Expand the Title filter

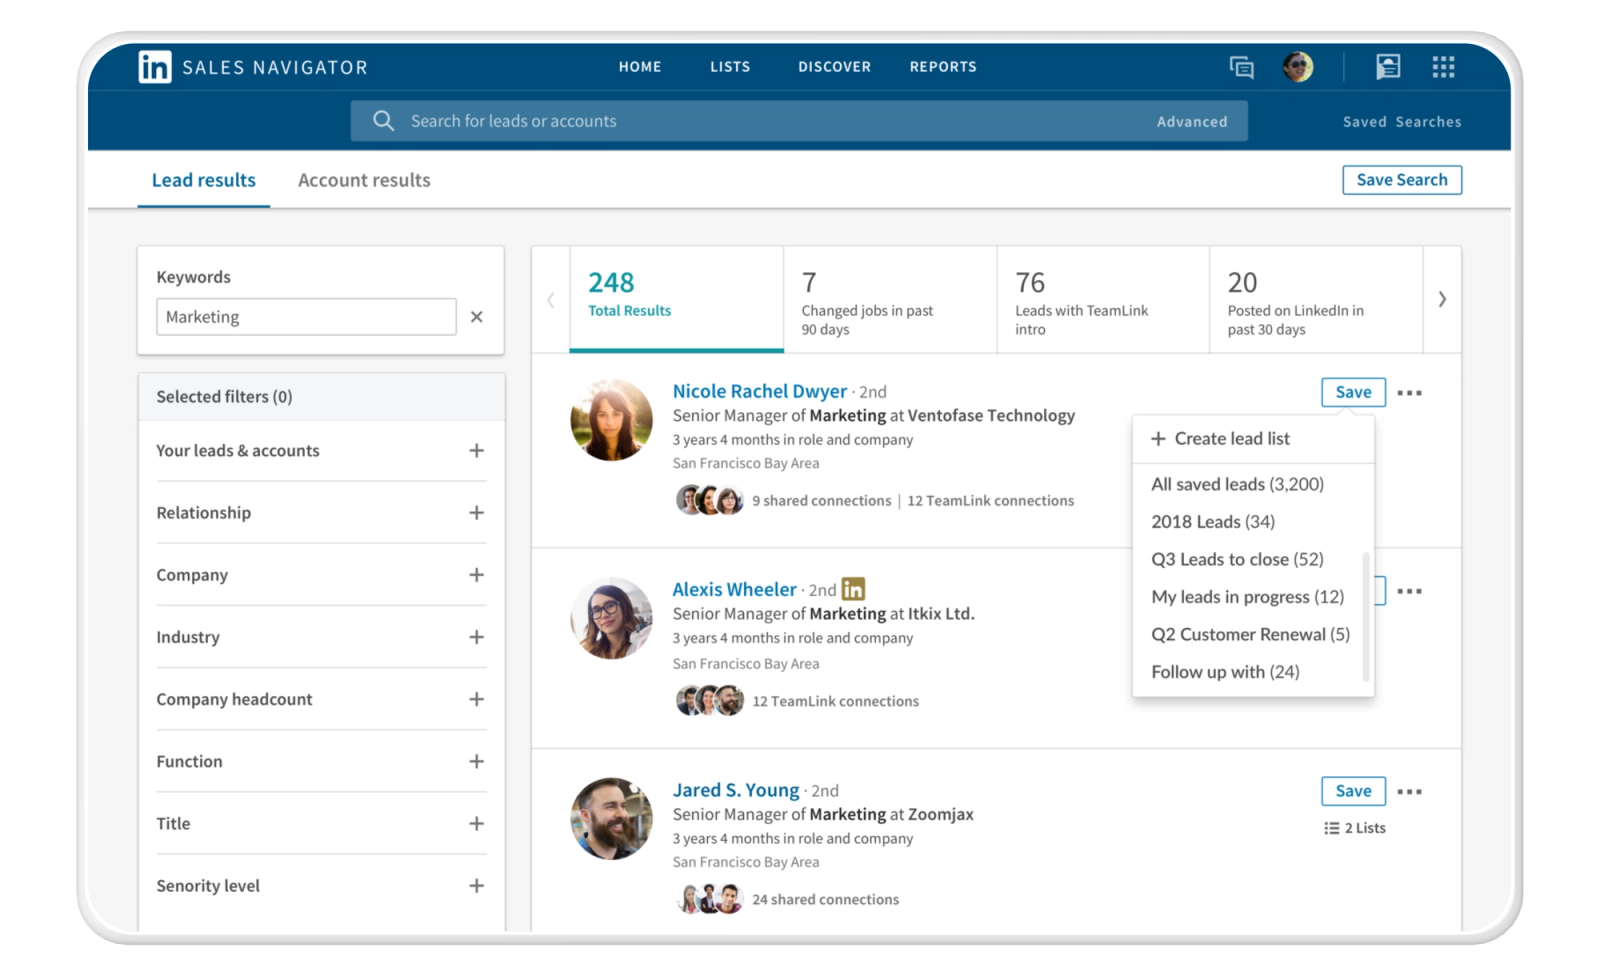476,824
